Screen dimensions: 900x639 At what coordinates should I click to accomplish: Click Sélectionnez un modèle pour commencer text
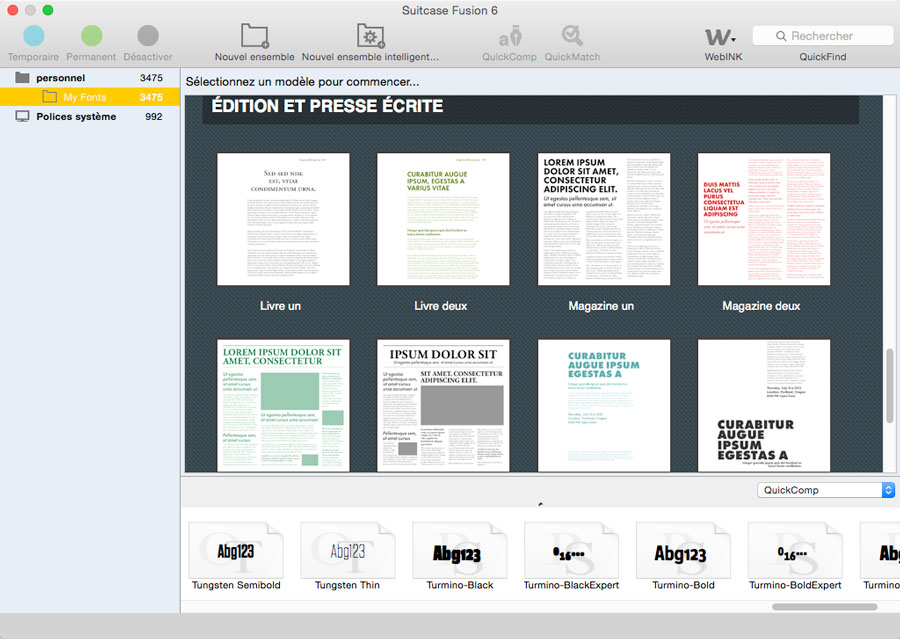[302, 82]
